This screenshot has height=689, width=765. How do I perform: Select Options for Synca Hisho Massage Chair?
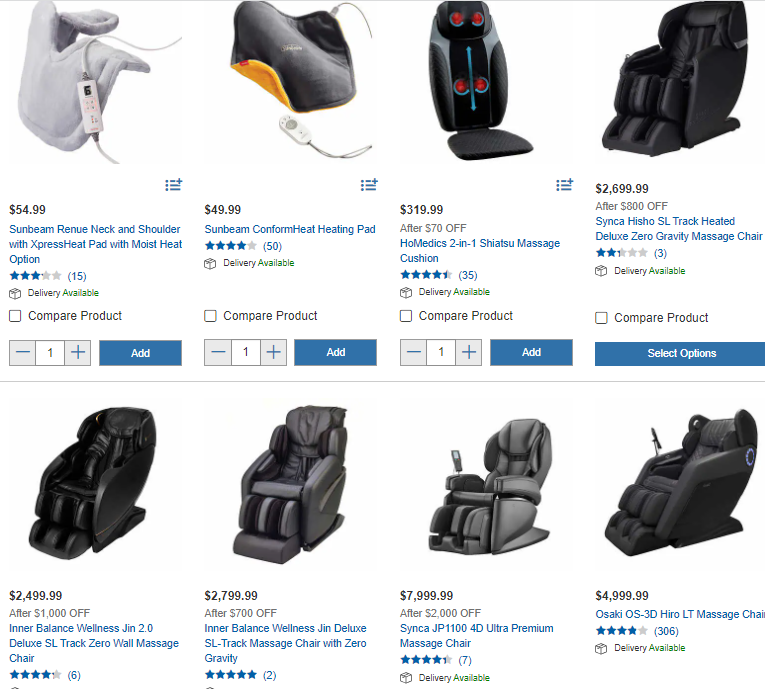[x=680, y=353]
